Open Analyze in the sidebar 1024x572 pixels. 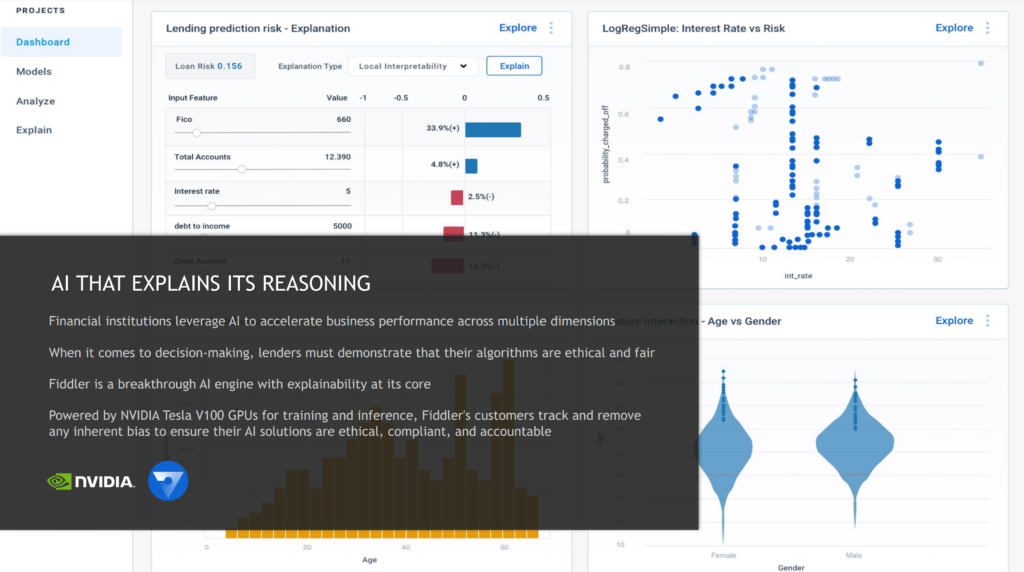pyautogui.click(x=35, y=101)
